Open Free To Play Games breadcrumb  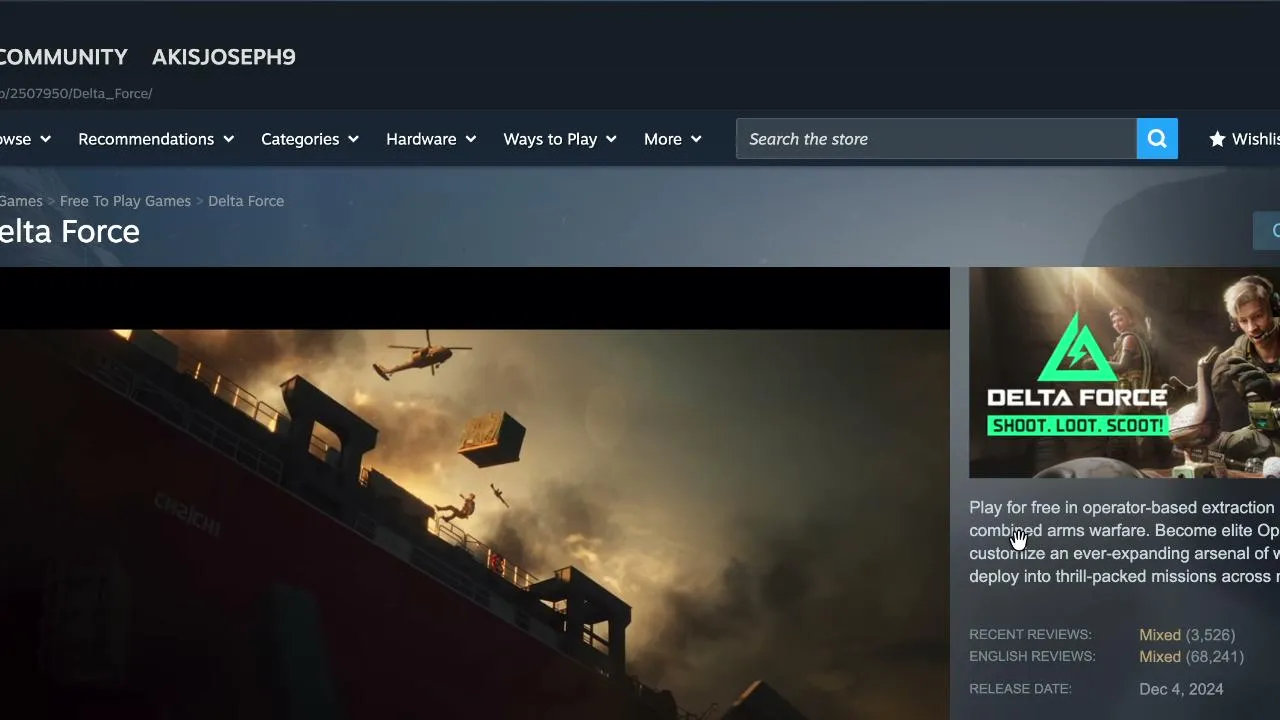[125, 201]
